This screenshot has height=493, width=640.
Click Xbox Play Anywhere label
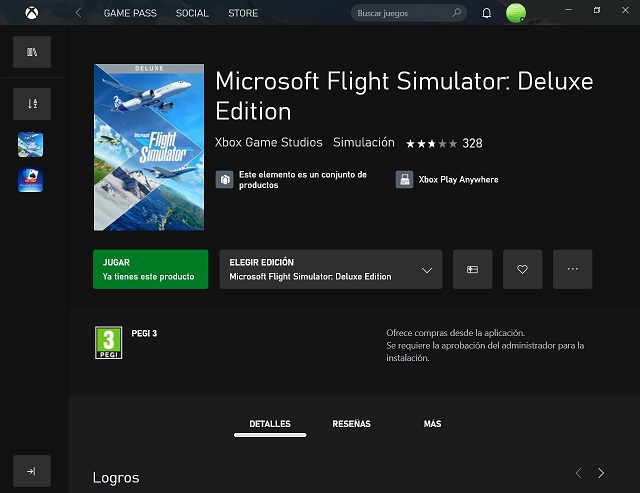pyautogui.click(x=458, y=180)
